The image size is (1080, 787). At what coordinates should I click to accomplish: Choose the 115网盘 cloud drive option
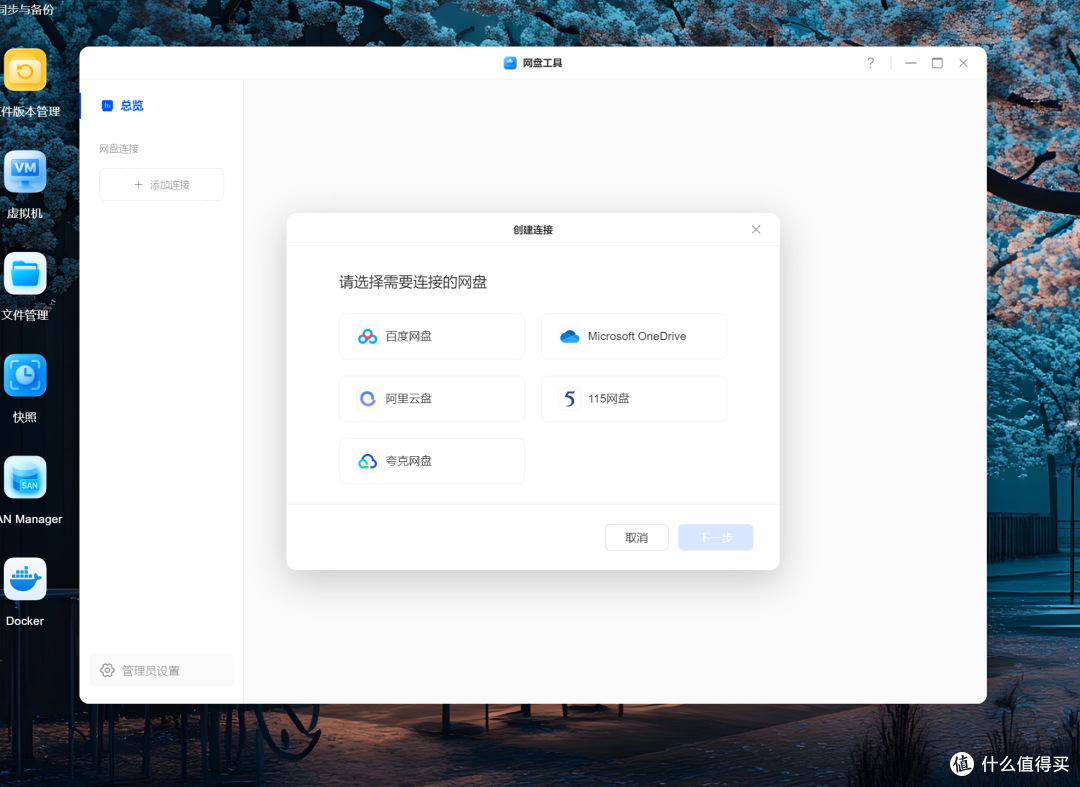(x=634, y=399)
